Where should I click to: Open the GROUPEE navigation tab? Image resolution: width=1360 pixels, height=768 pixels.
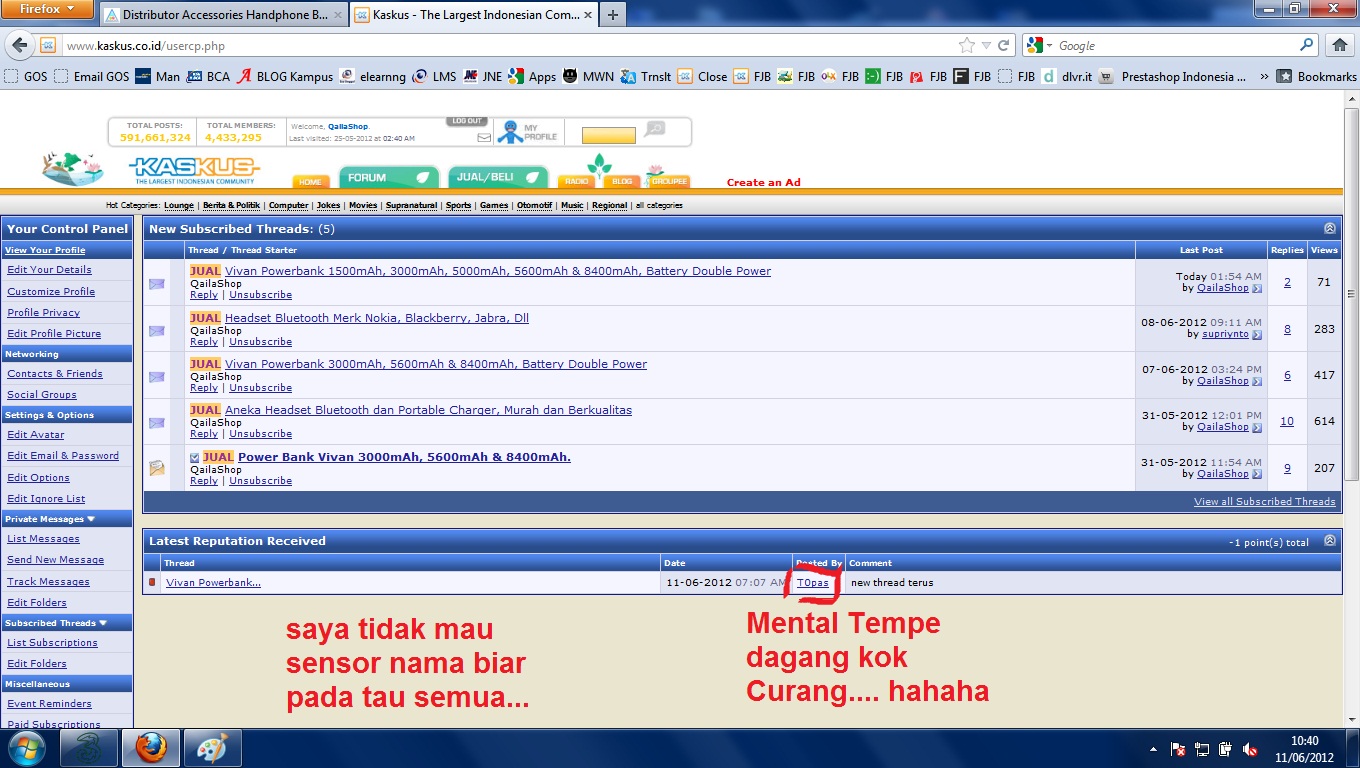(x=669, y=181)
